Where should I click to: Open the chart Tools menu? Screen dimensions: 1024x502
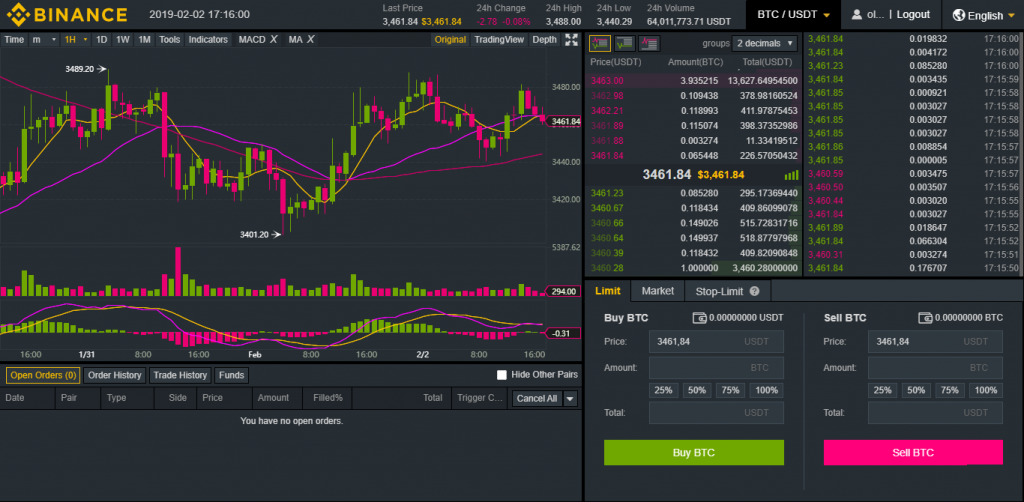pos(169,39)
